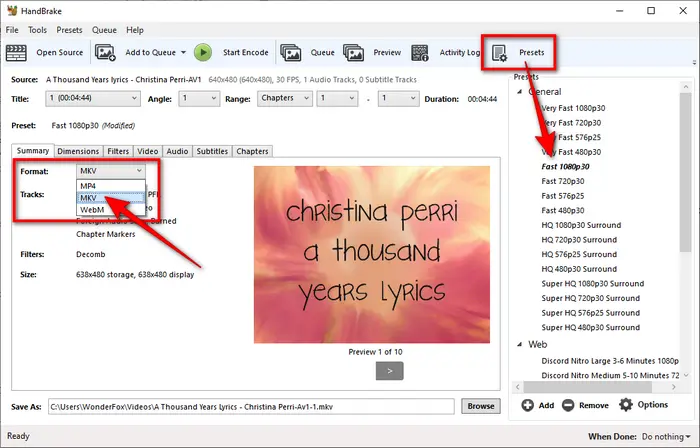The image size is (700, 448).
Task: Select the Fast 720p30 preset
Action: pyautogui.click(x=562, y=181)
